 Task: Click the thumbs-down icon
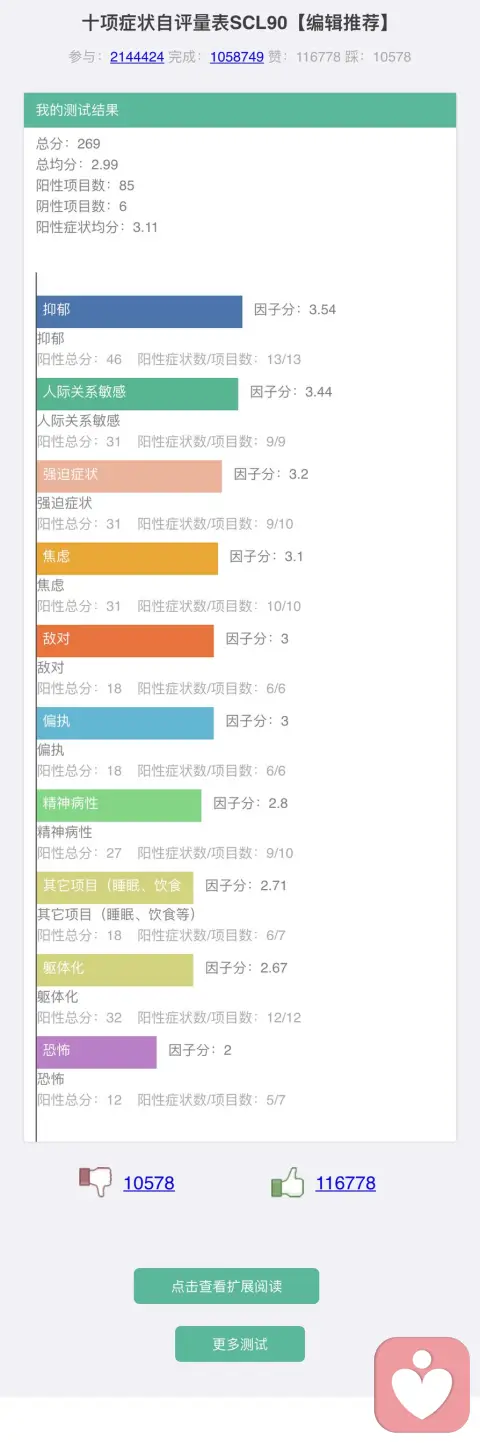[95, 1182]
